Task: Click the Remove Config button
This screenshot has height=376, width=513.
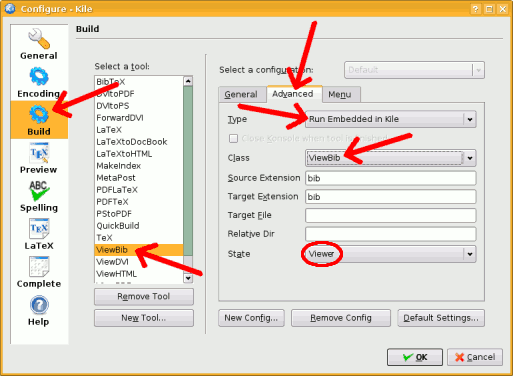Action: point(341,318)
